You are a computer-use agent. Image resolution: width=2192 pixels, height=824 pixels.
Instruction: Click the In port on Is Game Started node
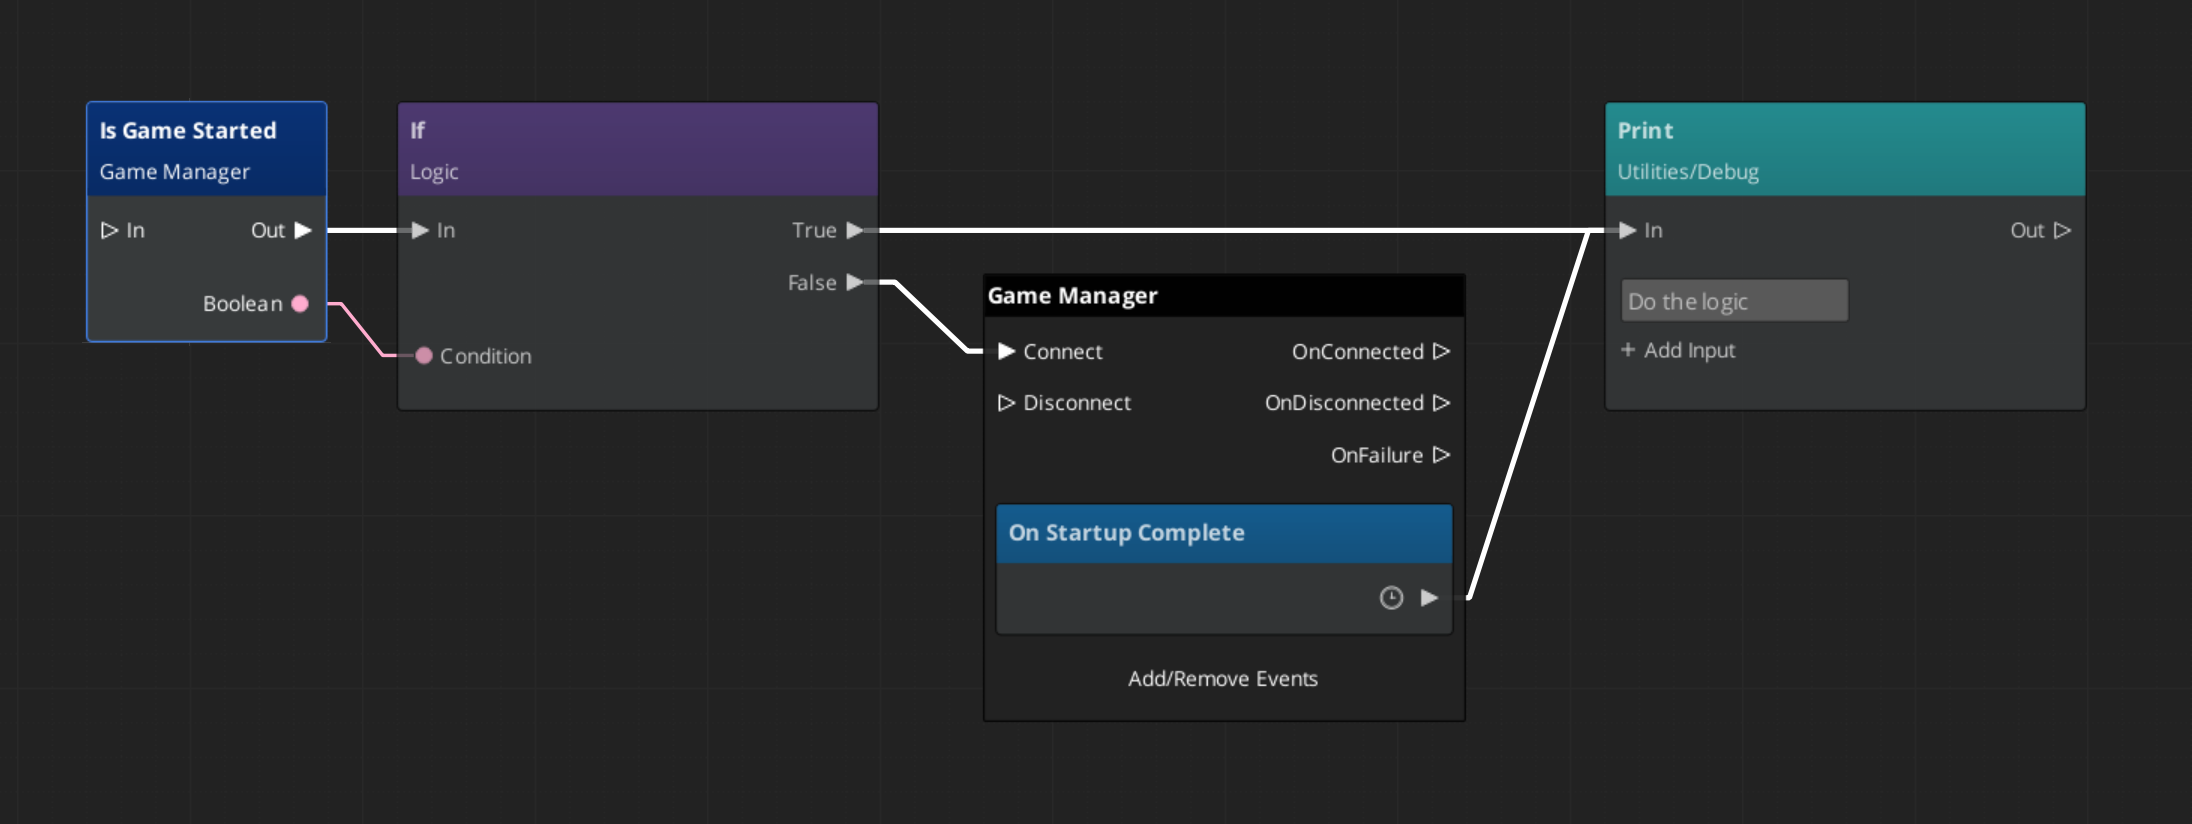pos(109,230)
